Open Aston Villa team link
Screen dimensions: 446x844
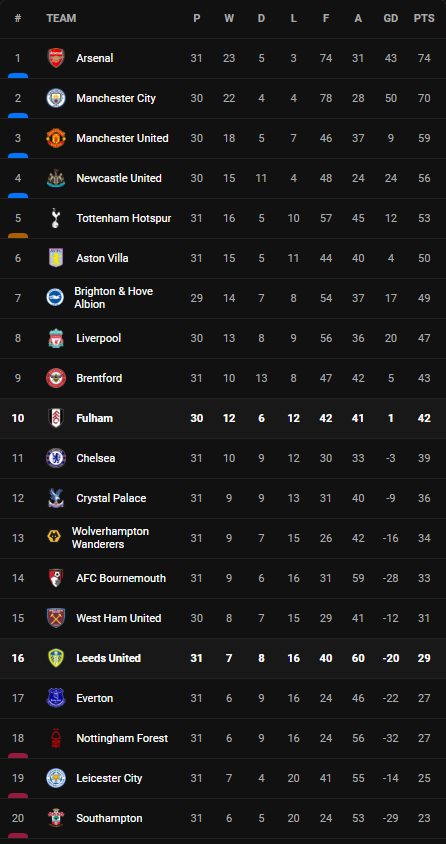[x=102, y=258]
